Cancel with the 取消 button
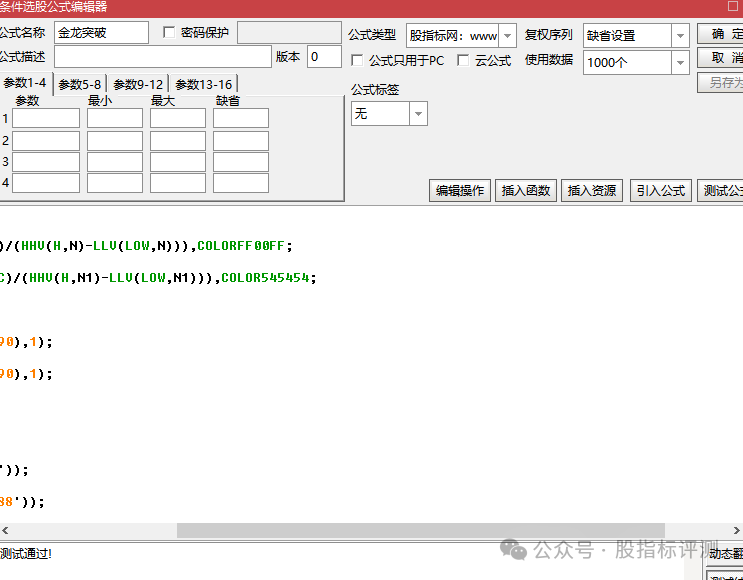 coord(720,58)
